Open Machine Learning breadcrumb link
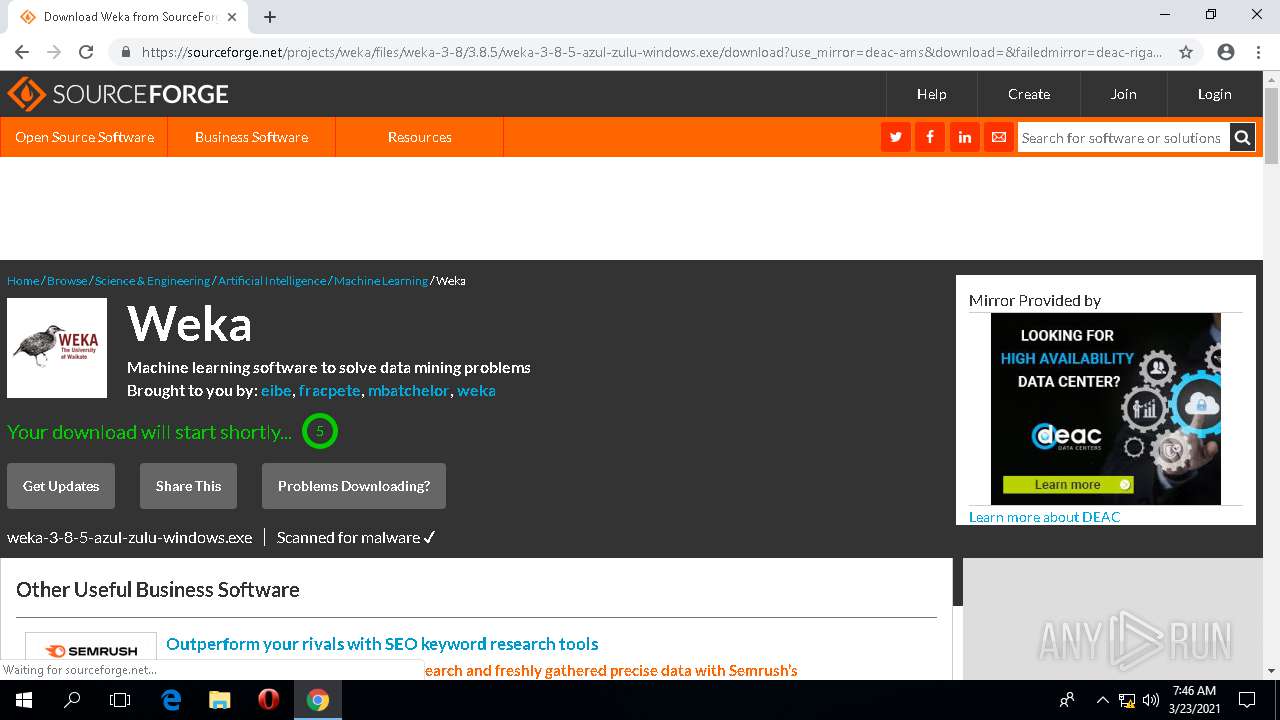This screenshot has height=720, width=1280. (x=381, y=281)
